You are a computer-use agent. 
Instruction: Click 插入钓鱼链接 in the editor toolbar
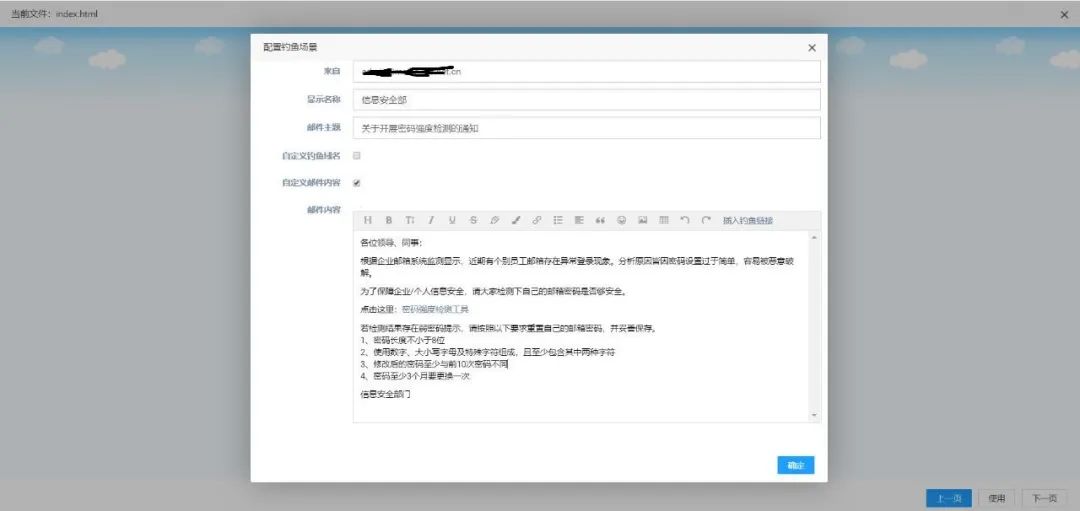tap(747, 220)
